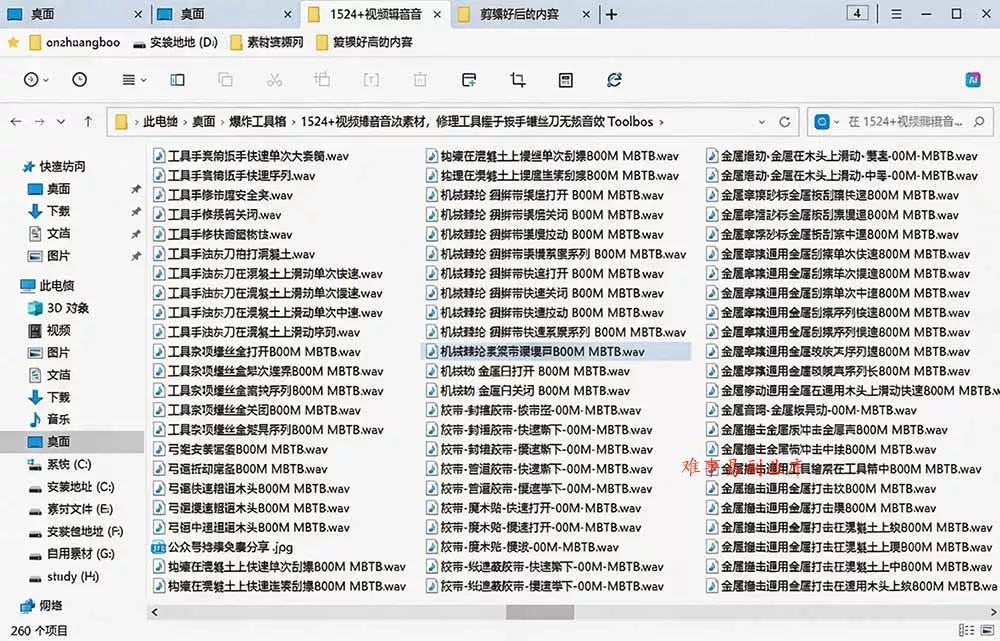Image resolution: width=1000 pixels, height=641 pixels.
Task: Toggle the side pane layout icon
Action: [x=177, y=80]
